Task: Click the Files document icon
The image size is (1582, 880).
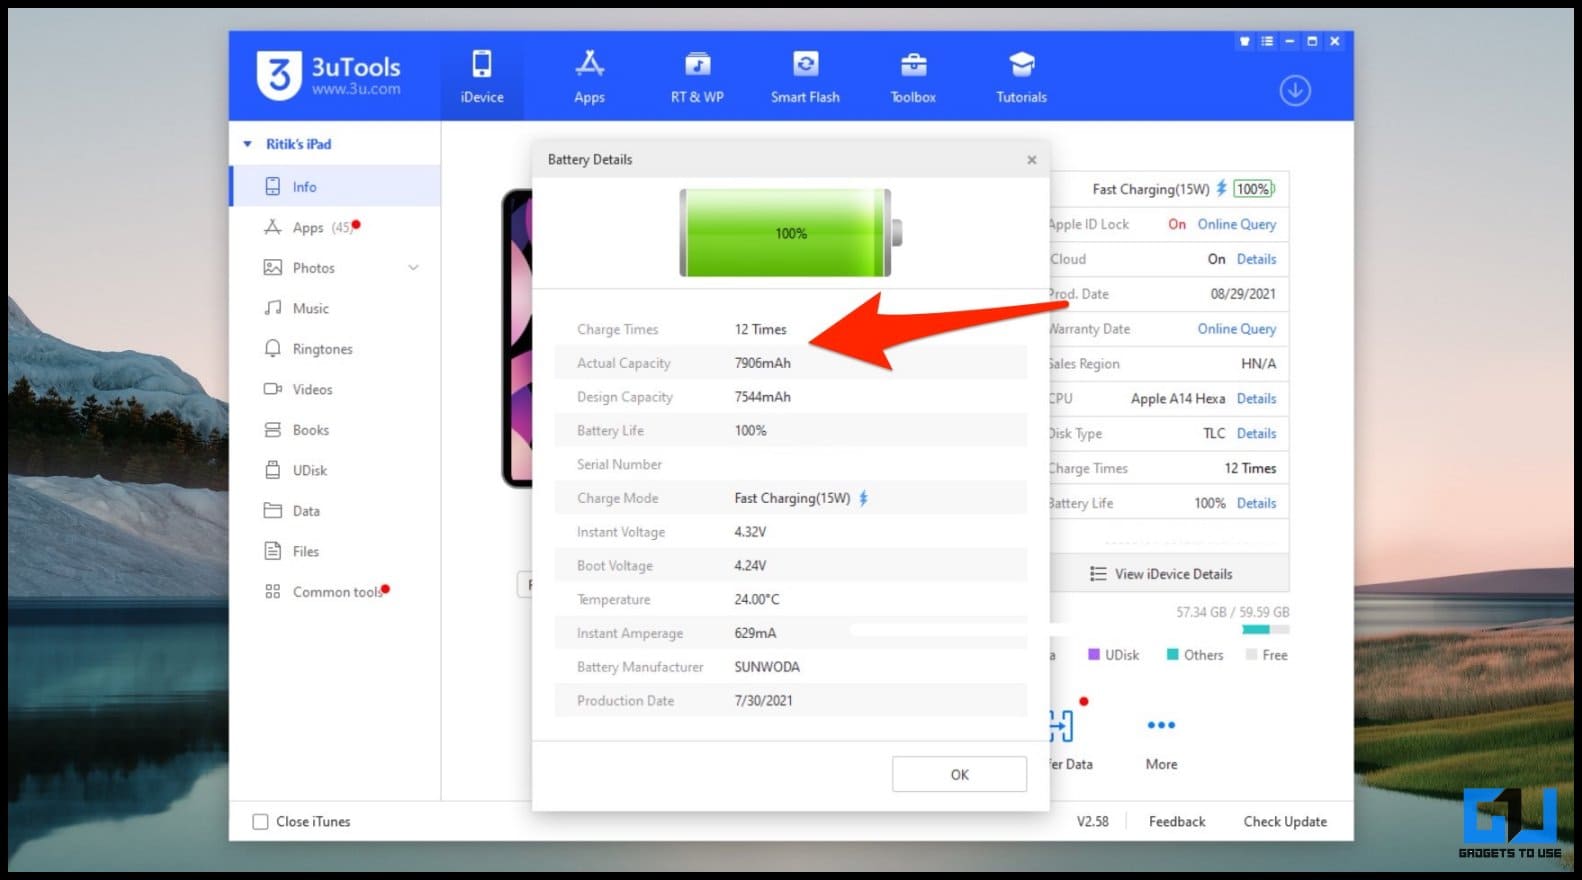Action: coord(272,551)
